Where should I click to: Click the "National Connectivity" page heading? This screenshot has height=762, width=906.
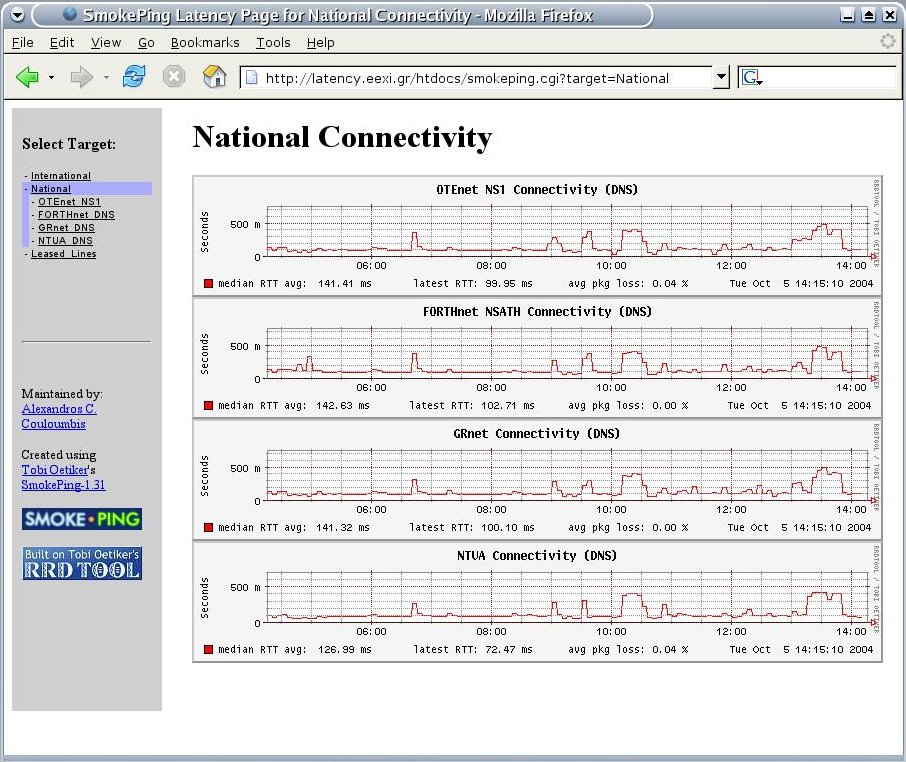point(343,137)
